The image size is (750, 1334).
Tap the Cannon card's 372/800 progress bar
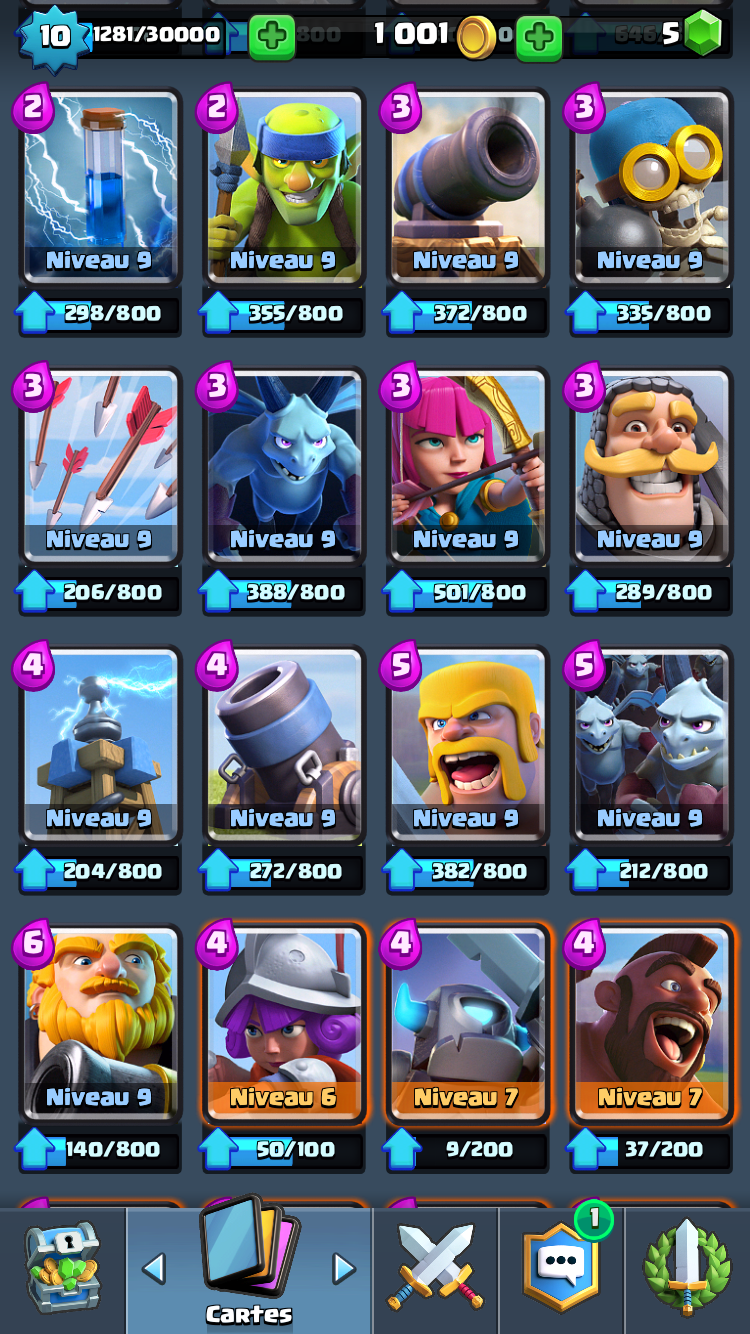[467, 313]
